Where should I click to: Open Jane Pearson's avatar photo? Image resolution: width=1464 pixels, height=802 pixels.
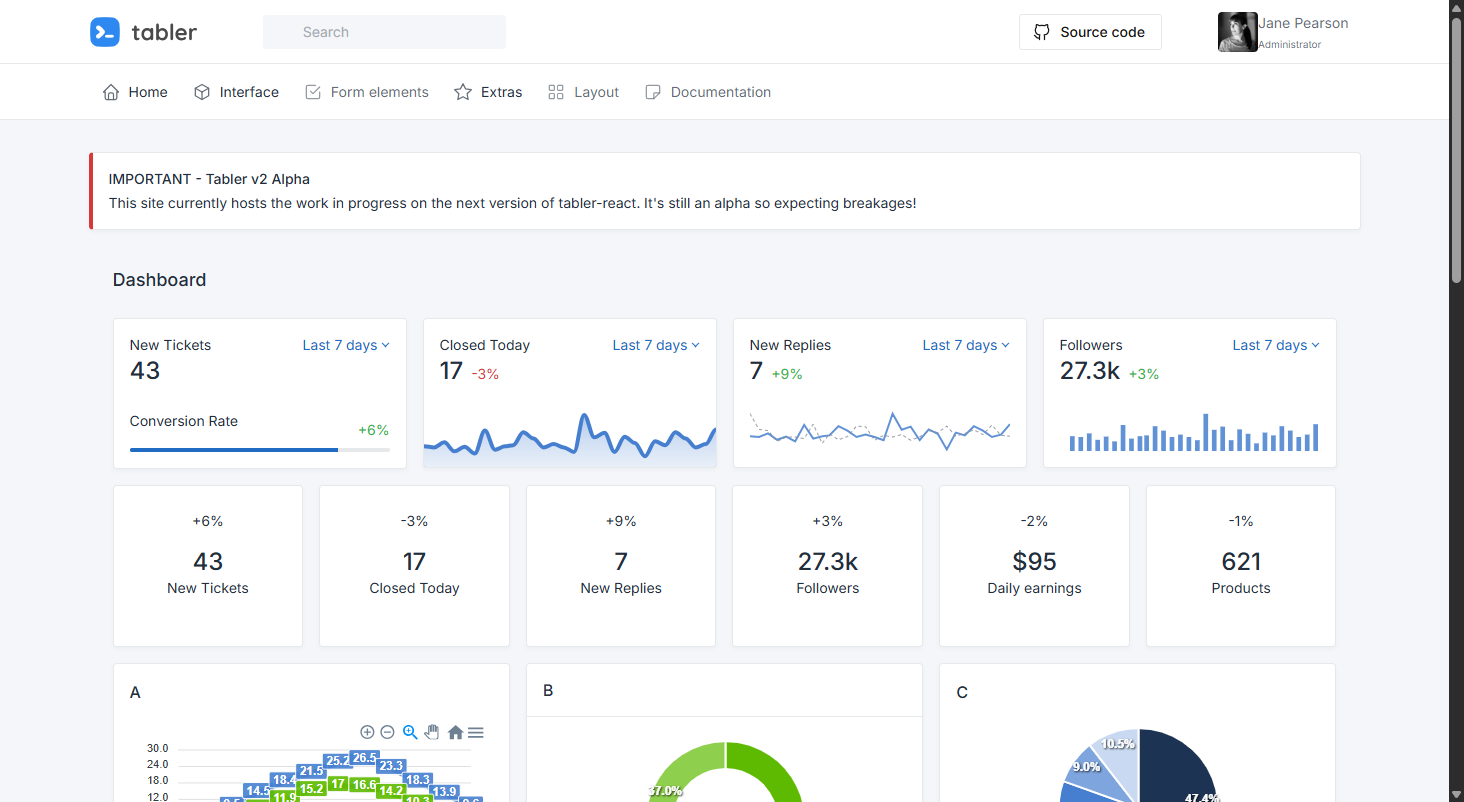pyautogui.click(x=1237, y=32)
